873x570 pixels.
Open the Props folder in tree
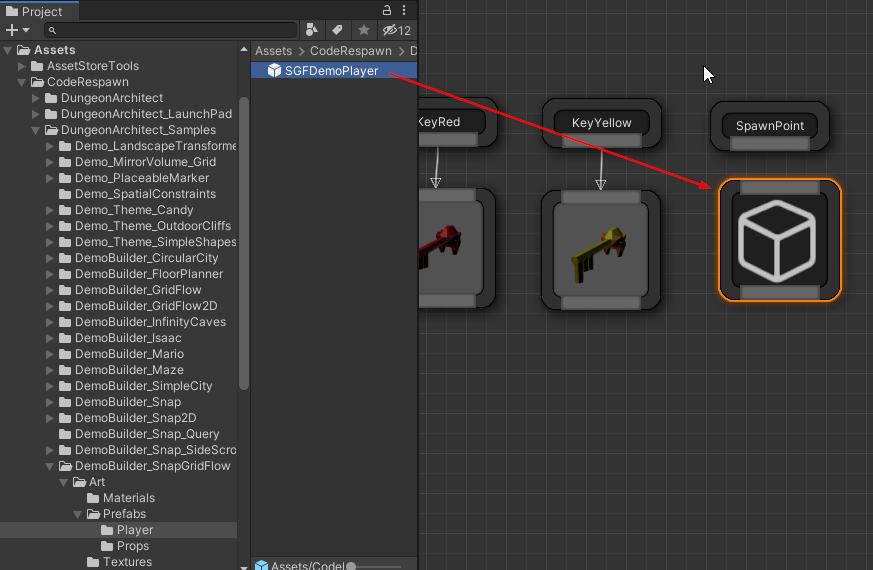tap(132, 546)
